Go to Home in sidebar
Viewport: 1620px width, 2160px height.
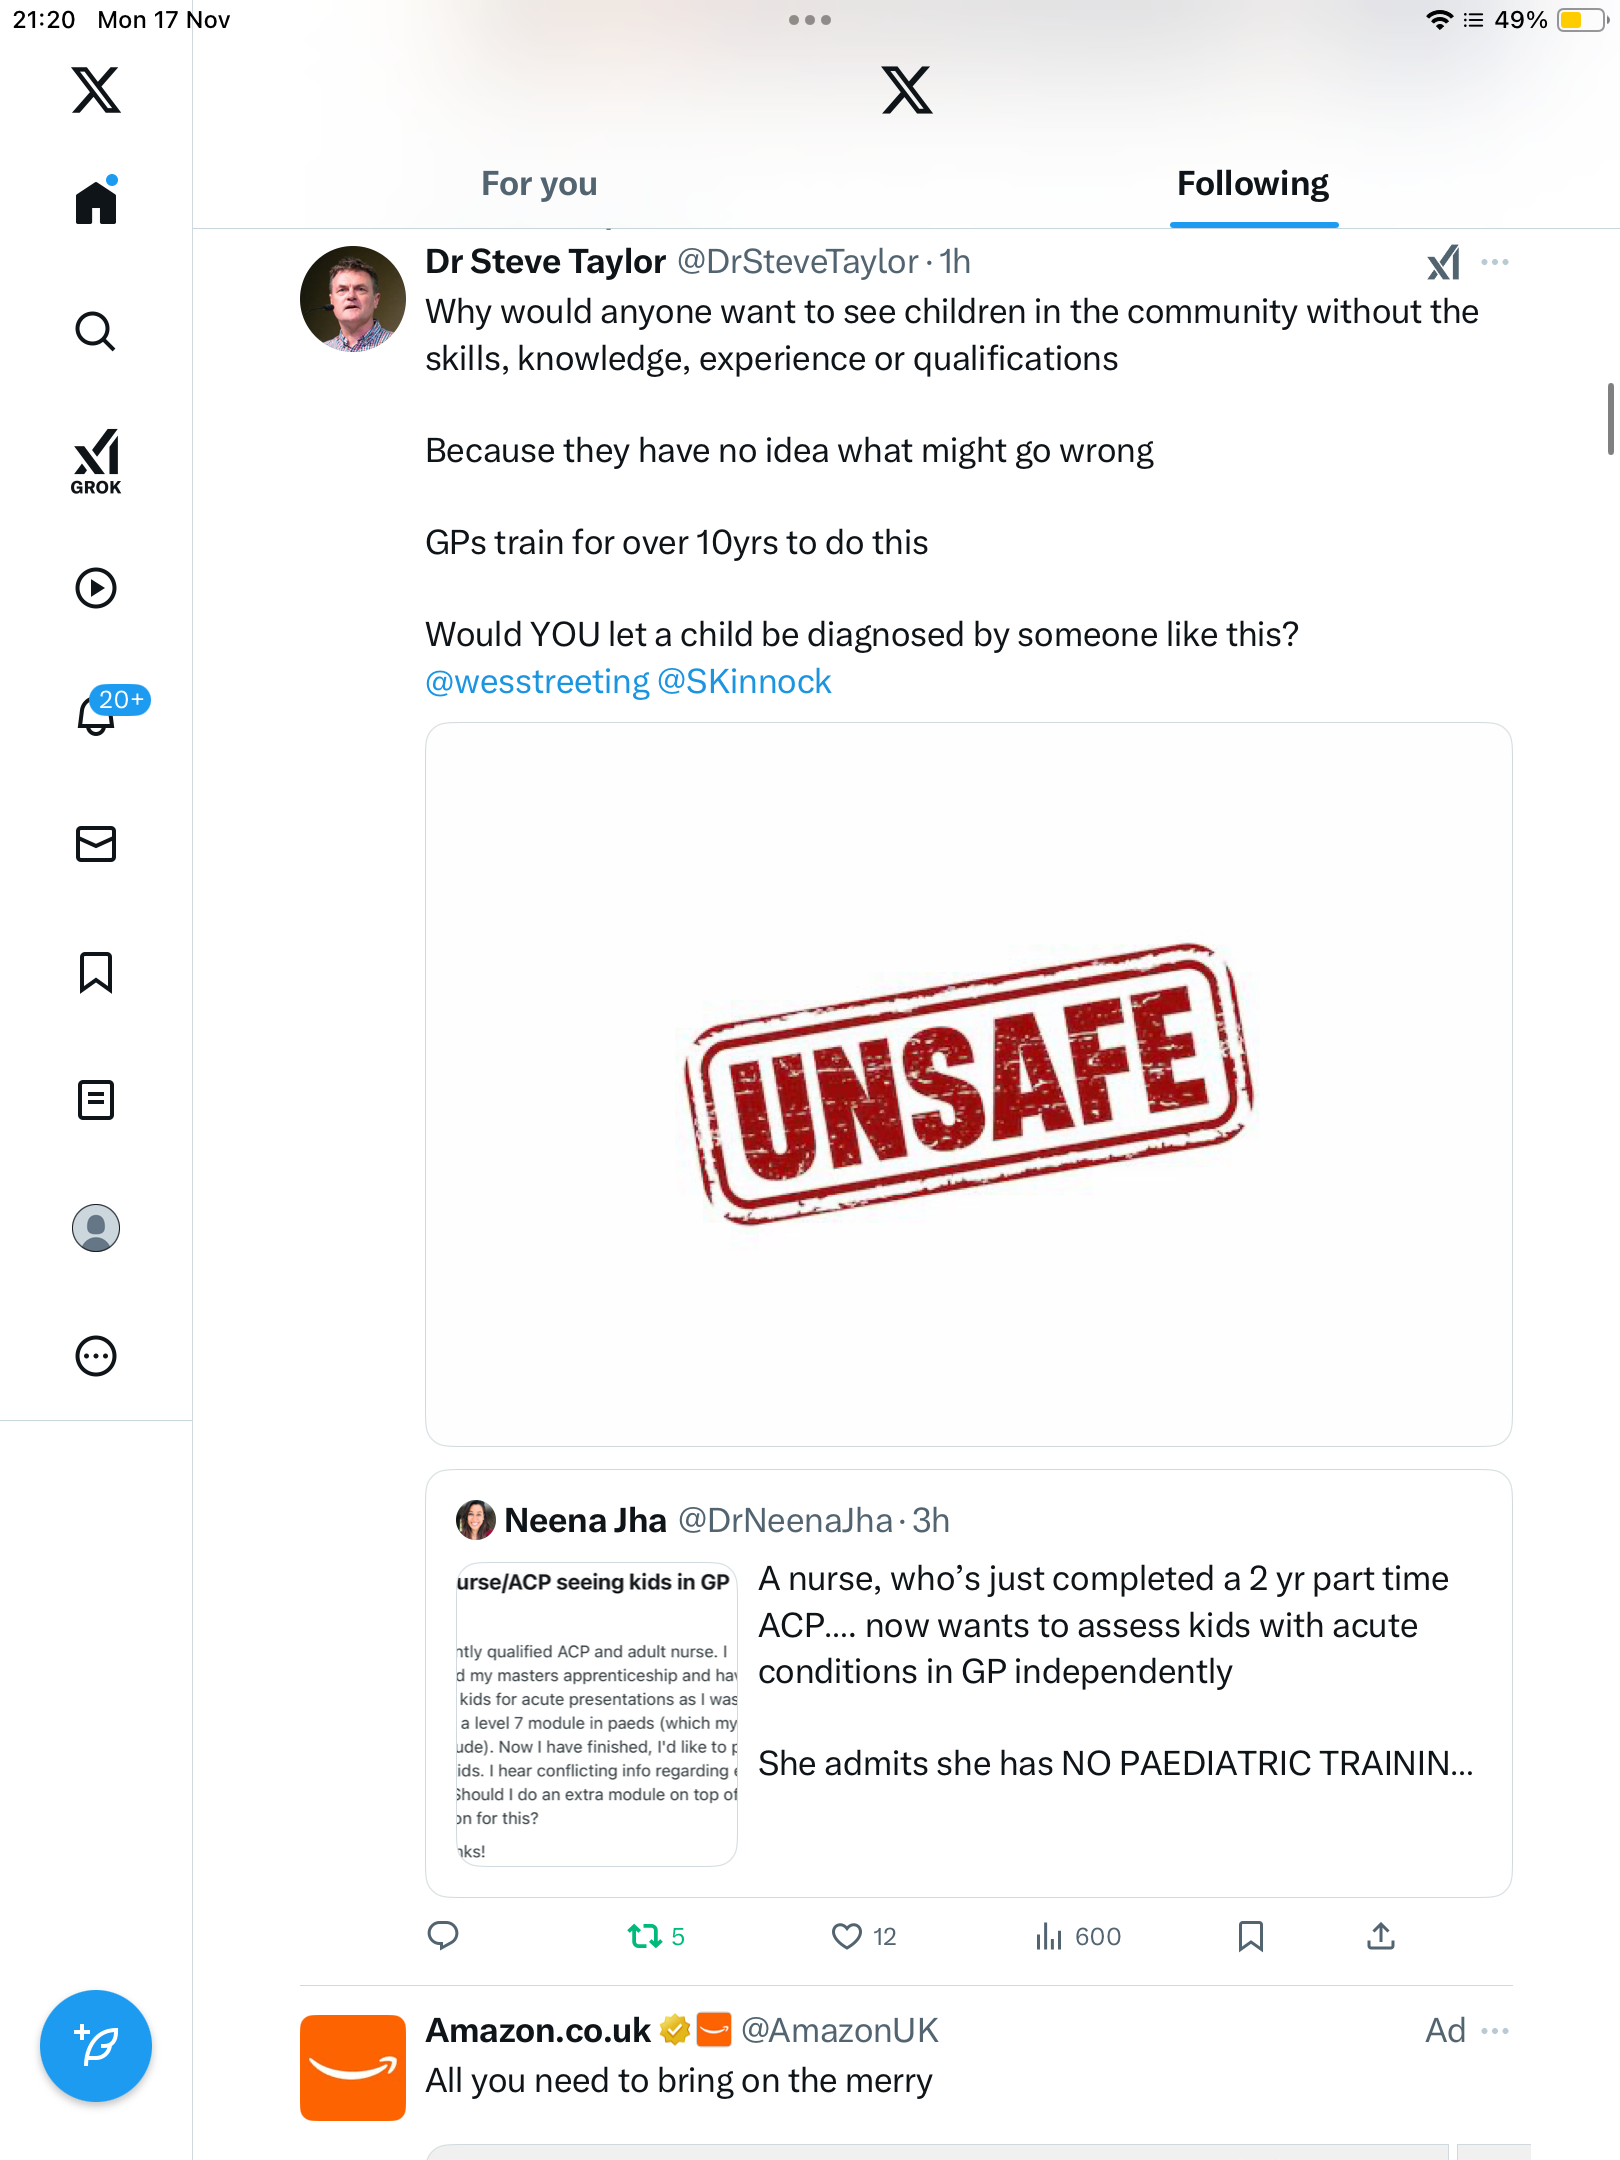[x=96, y=202]
